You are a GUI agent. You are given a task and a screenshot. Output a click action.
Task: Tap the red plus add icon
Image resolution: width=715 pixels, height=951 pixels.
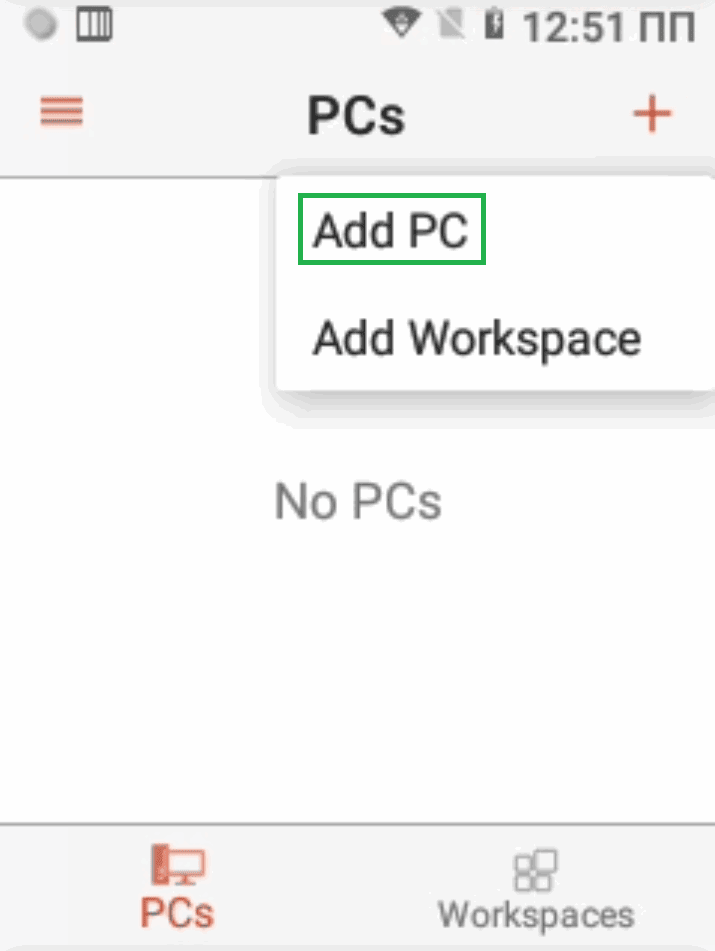coord(652,114)
